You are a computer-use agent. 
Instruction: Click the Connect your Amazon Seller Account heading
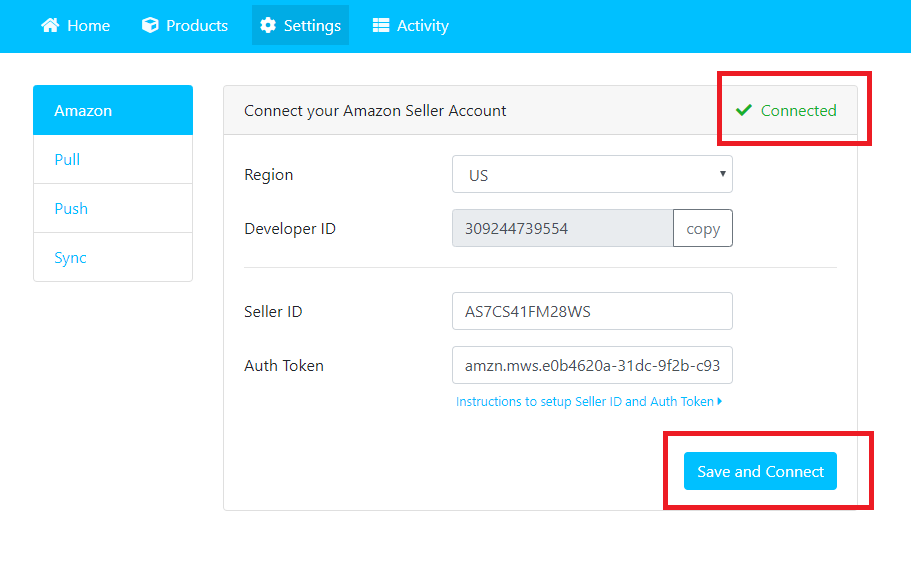pos(375,111)
